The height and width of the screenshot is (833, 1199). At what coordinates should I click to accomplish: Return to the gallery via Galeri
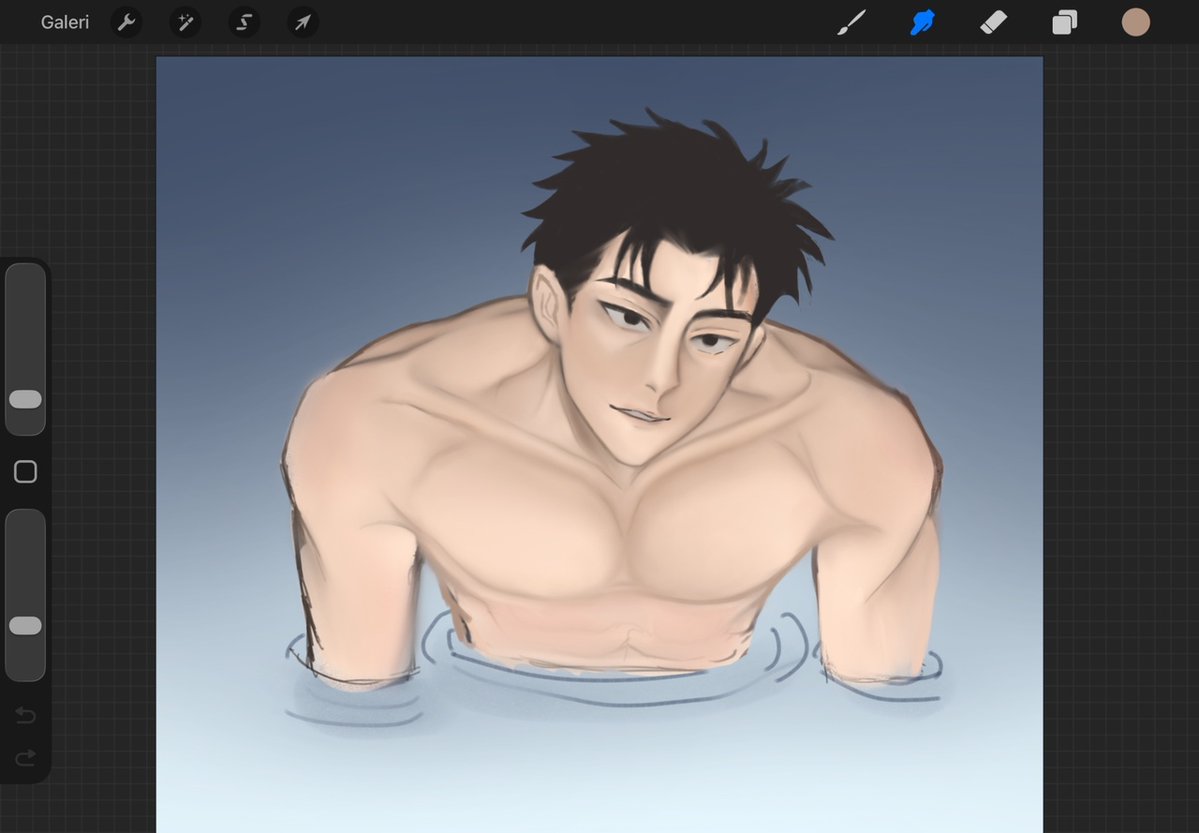[x=65, y=22]
